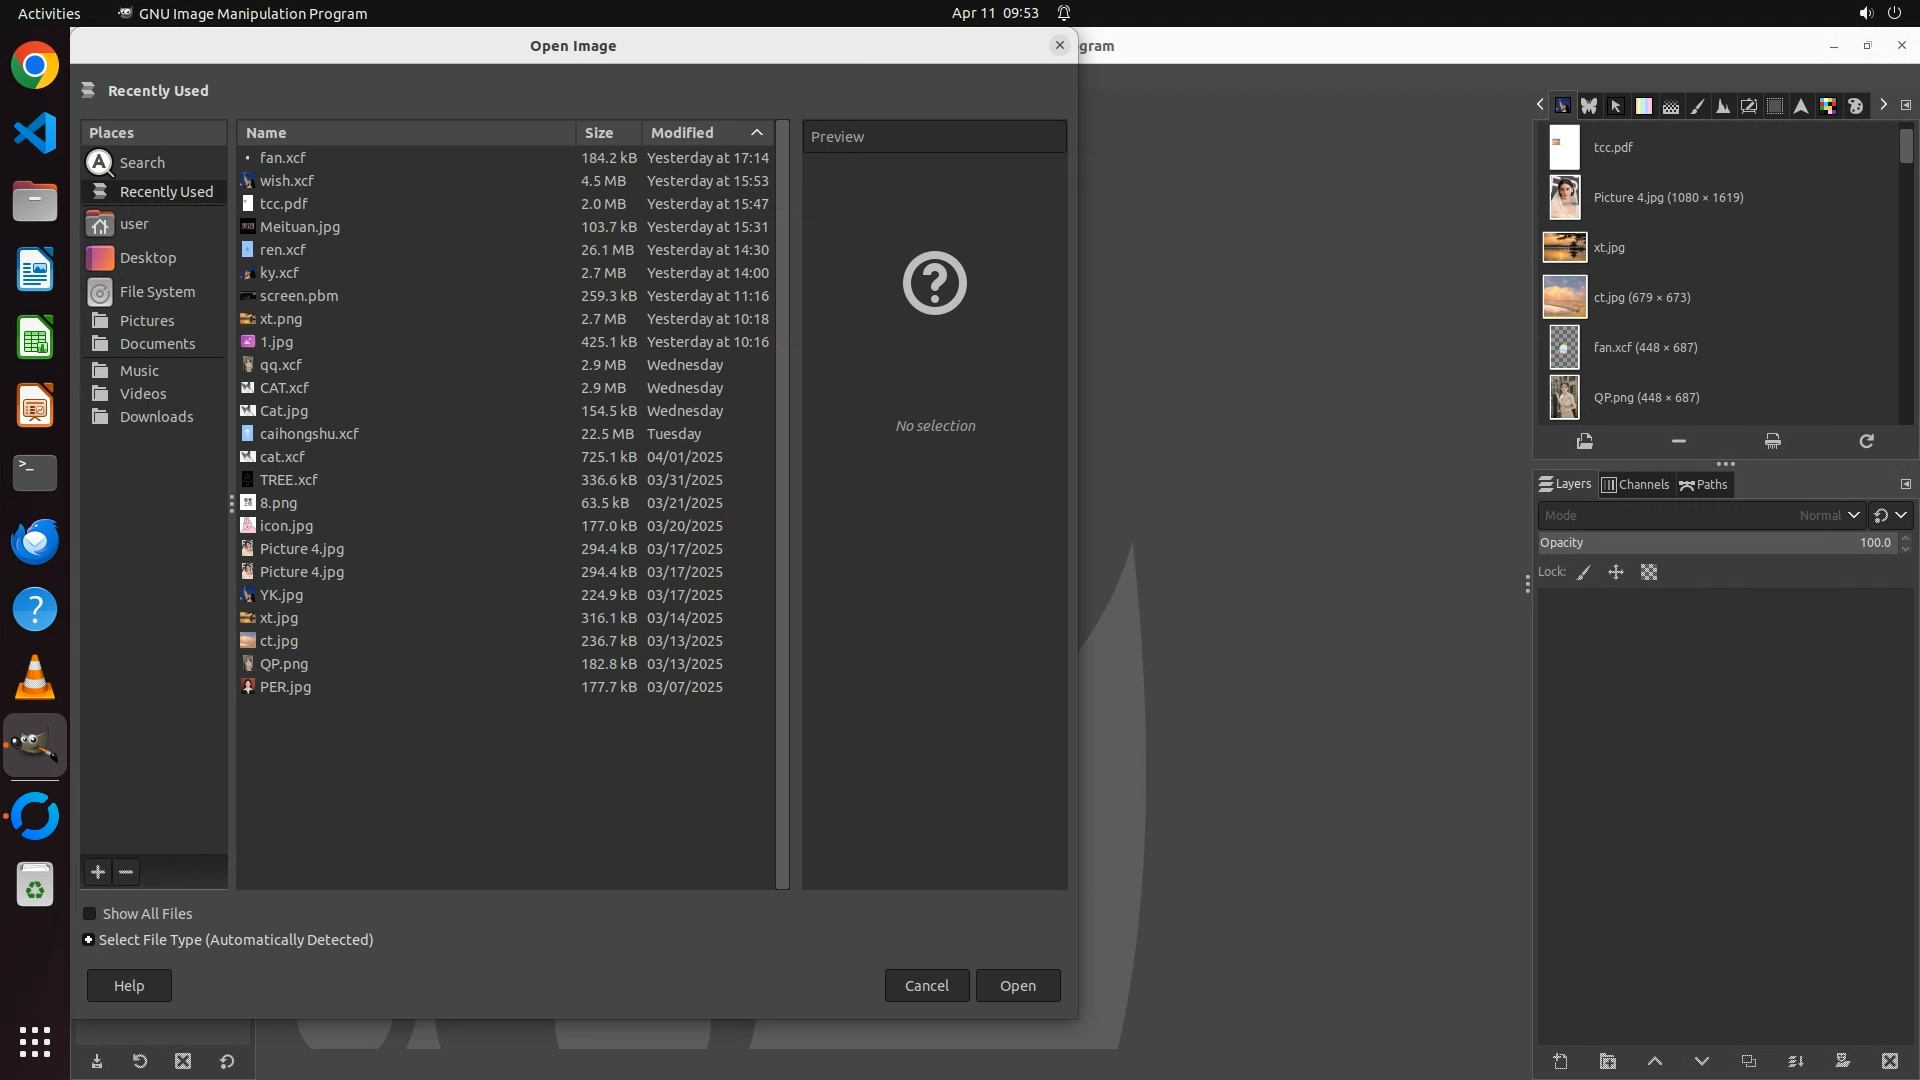The image size is (1920, 1080).
Task: Toggle the lock alpha channel icon
Action: [x=1649, y=573]
